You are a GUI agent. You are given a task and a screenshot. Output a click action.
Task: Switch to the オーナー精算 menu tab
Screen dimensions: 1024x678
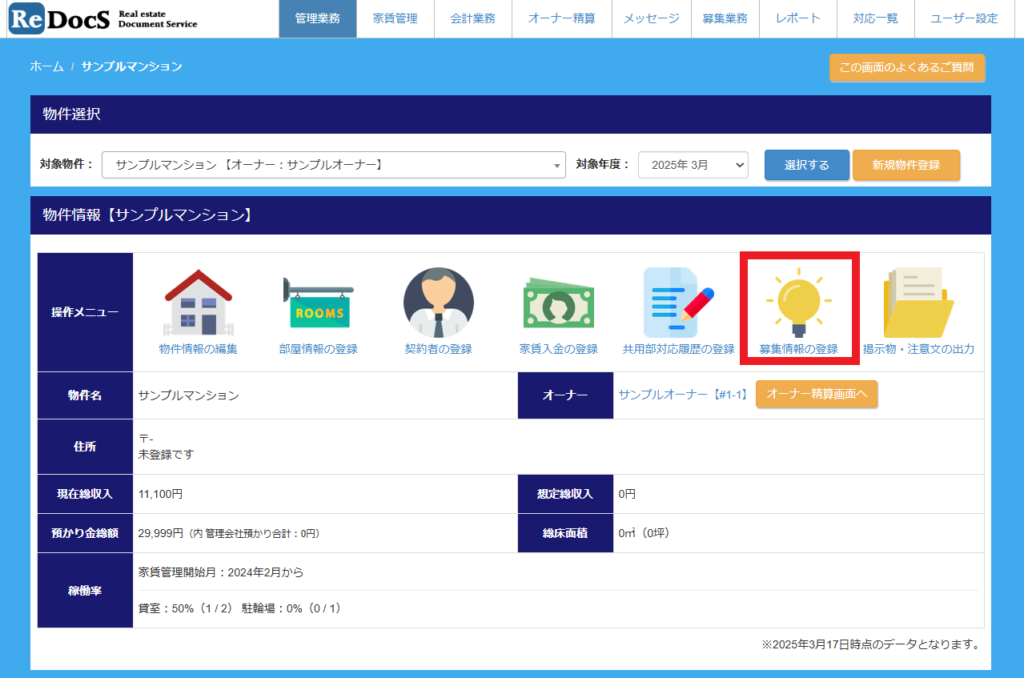tap(561, 19)
